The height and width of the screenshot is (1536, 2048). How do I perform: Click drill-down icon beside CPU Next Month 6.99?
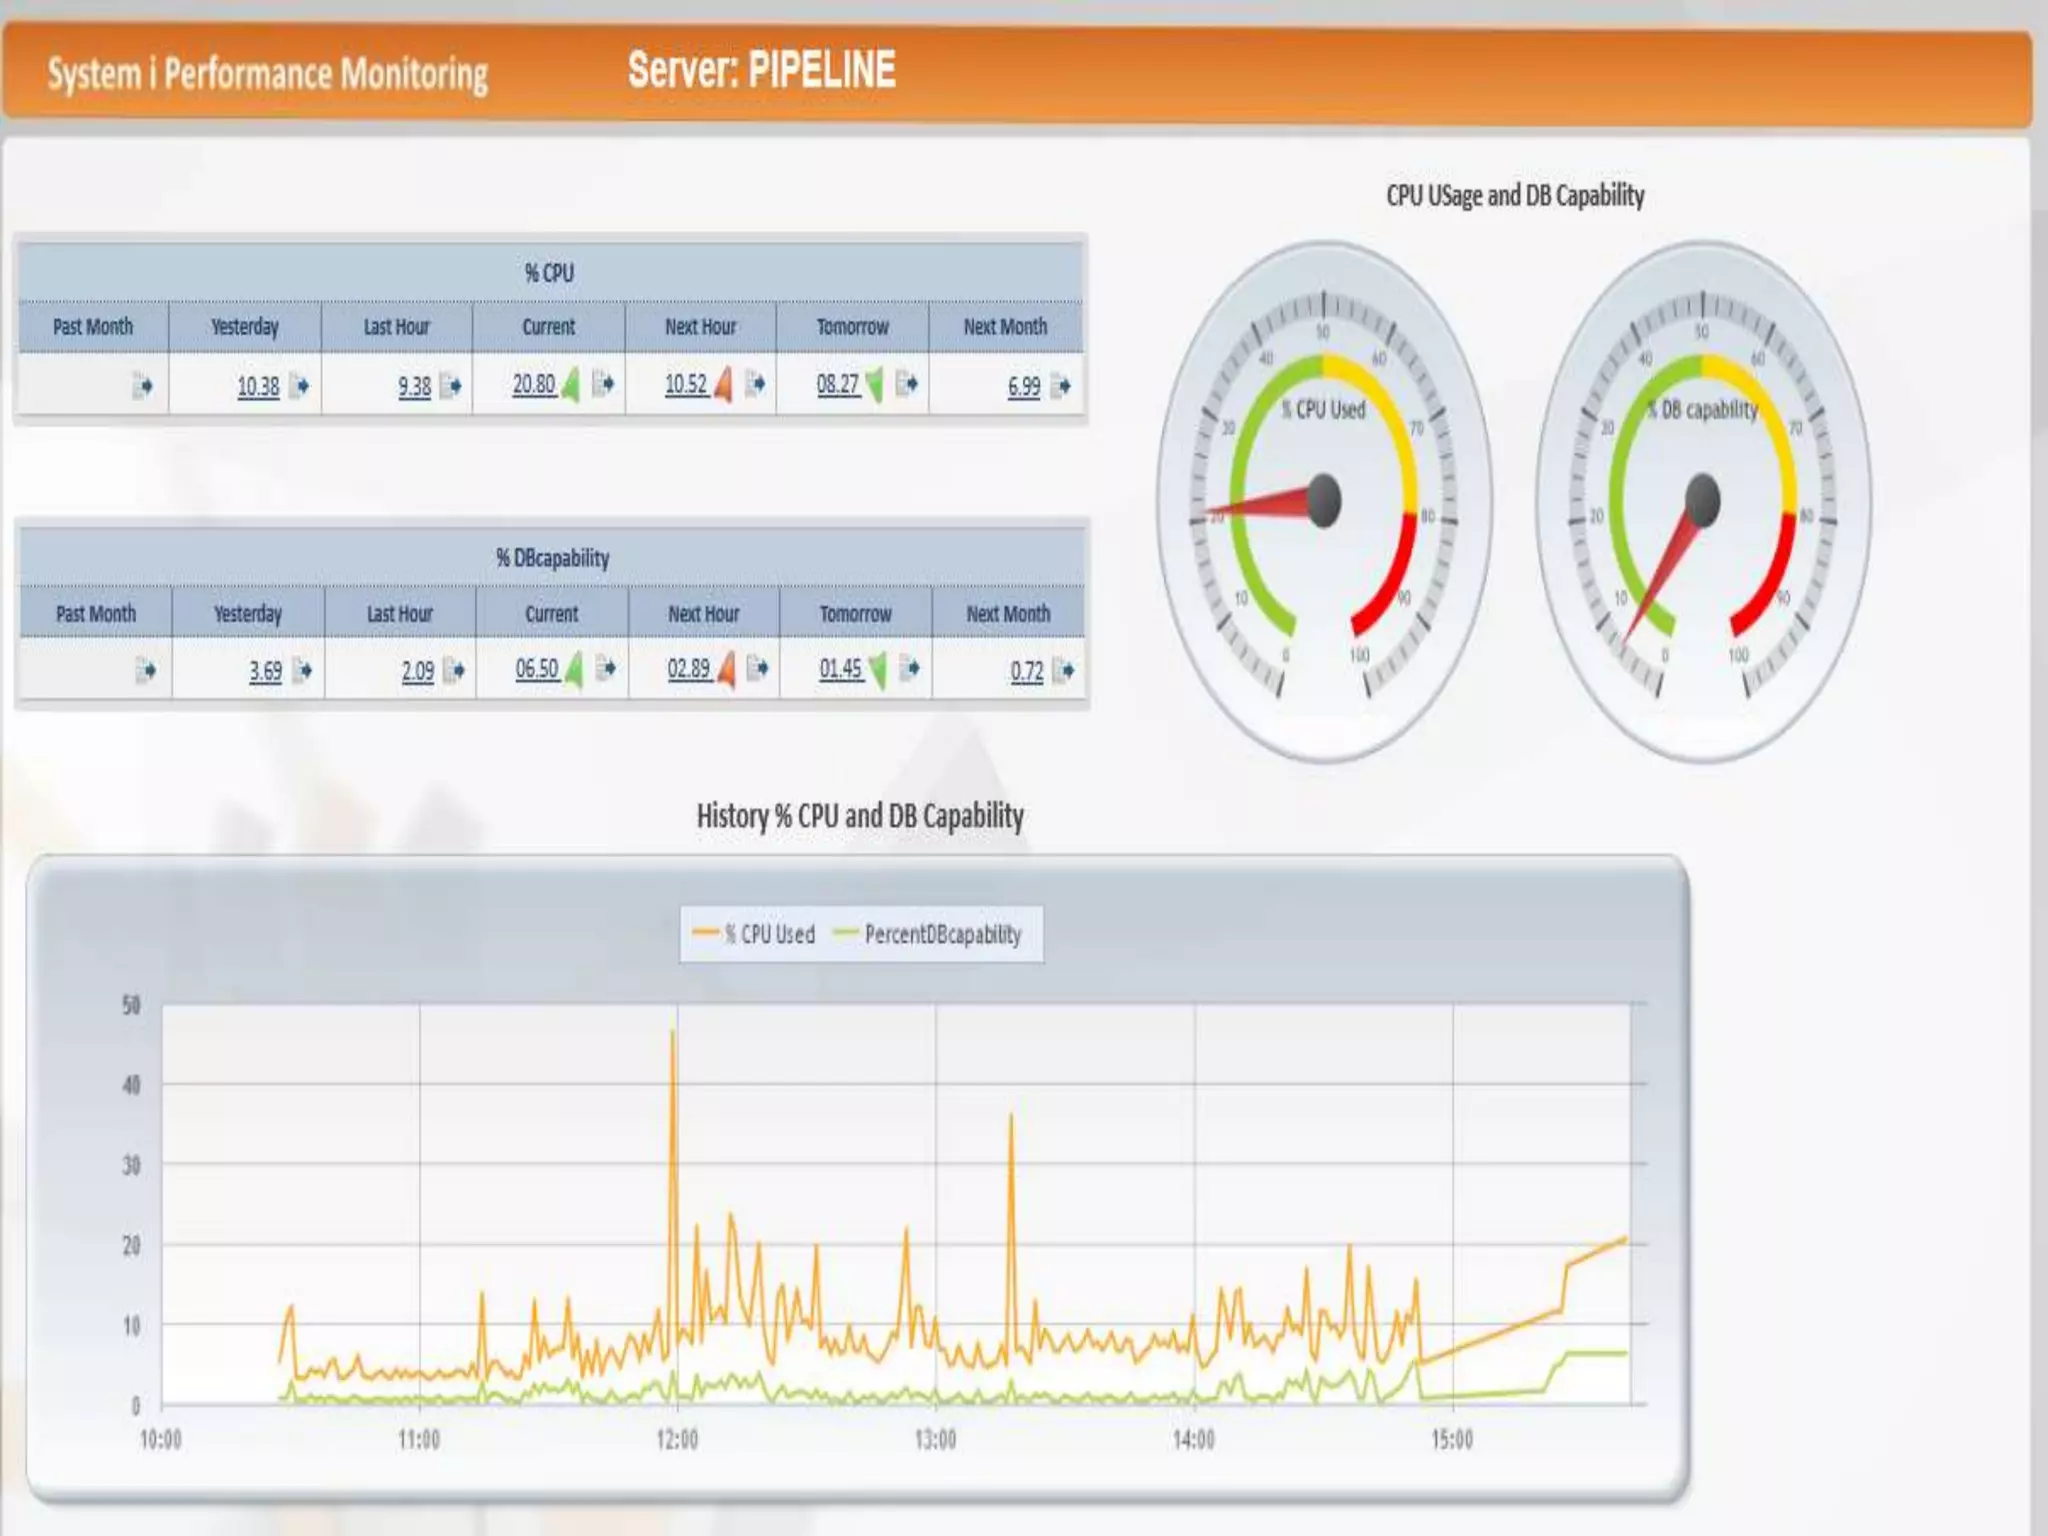click(x=1061, y=385)
